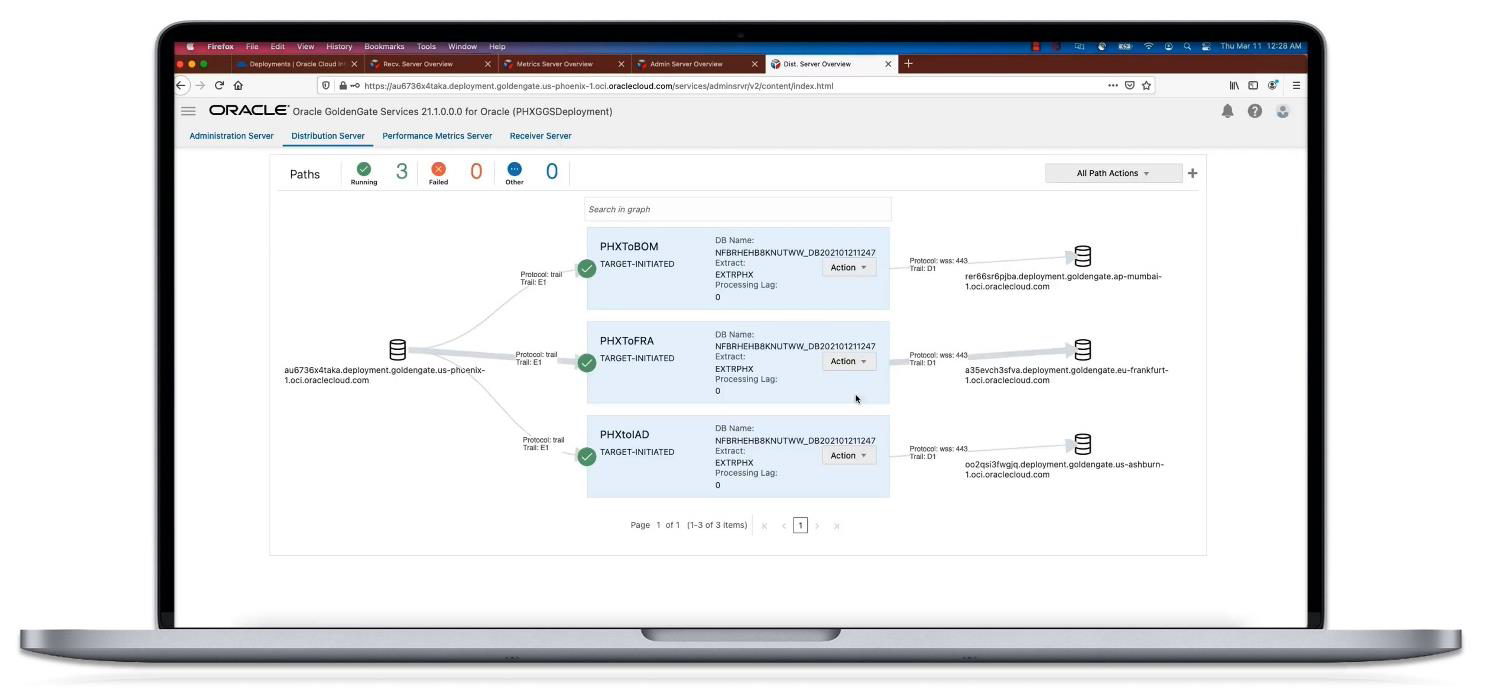The image size is (1486, 699).
Task: Open the help question mark icon
Action: coord(1254,111)
